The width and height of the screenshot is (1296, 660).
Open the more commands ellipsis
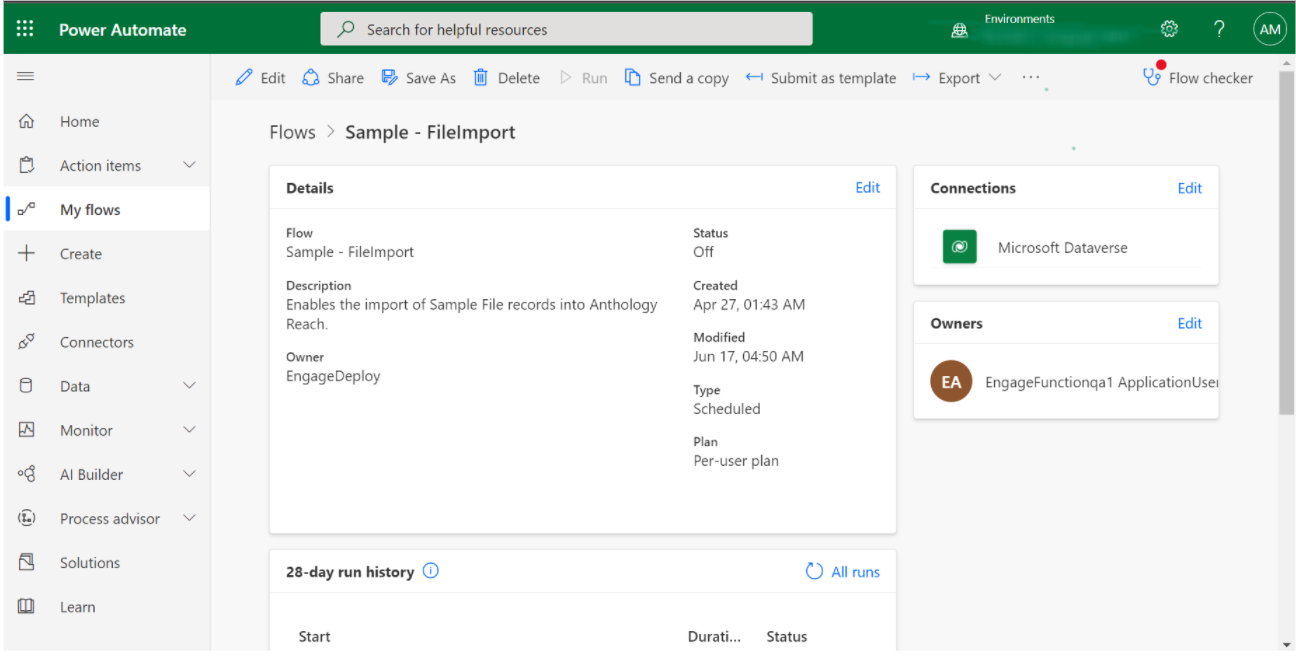pos(1031,77)
